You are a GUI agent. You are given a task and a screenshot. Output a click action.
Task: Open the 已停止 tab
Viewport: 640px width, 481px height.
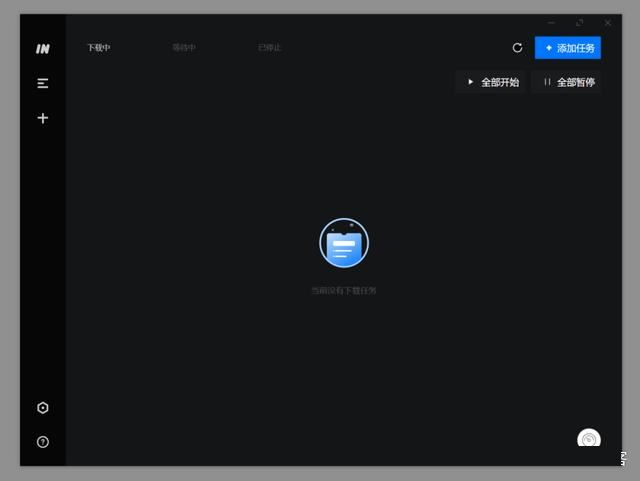pos(270,48)
